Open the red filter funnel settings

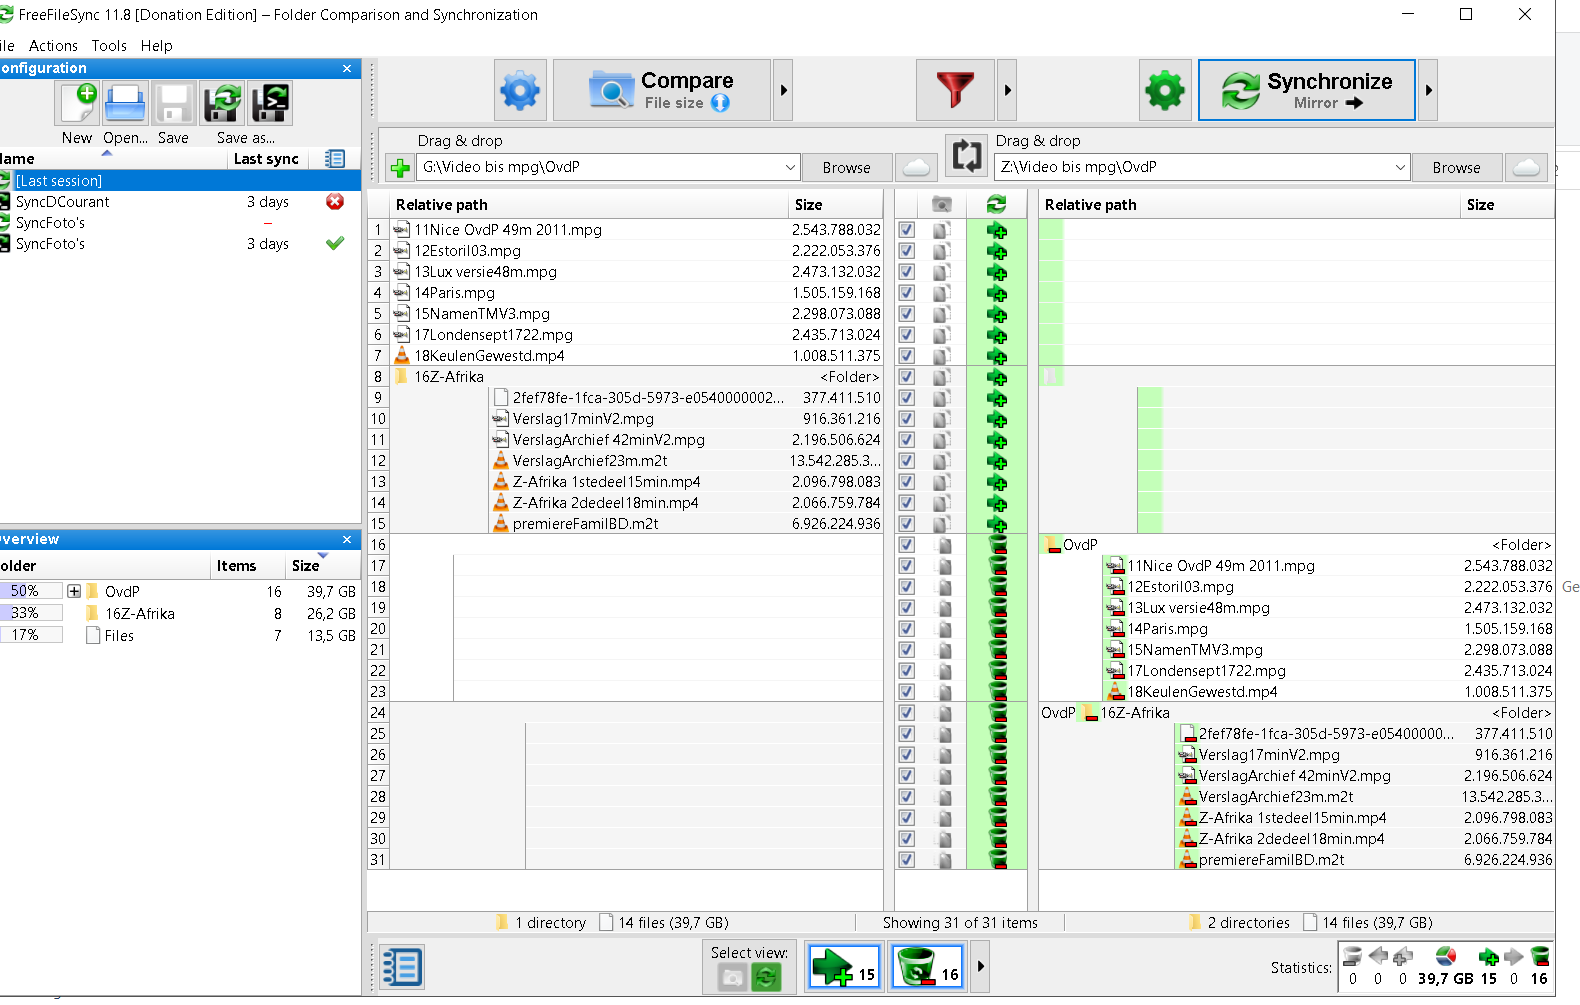pos(955,90)
